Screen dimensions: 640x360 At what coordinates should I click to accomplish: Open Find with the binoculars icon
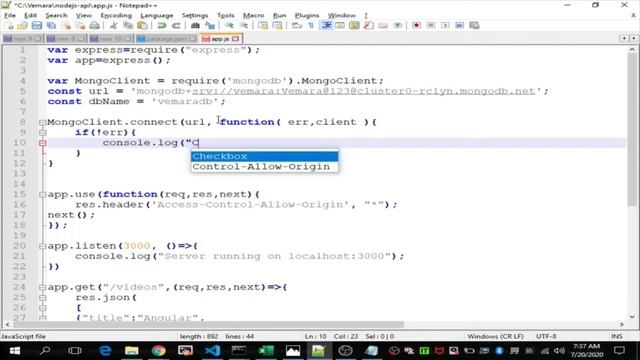[196, 26]
